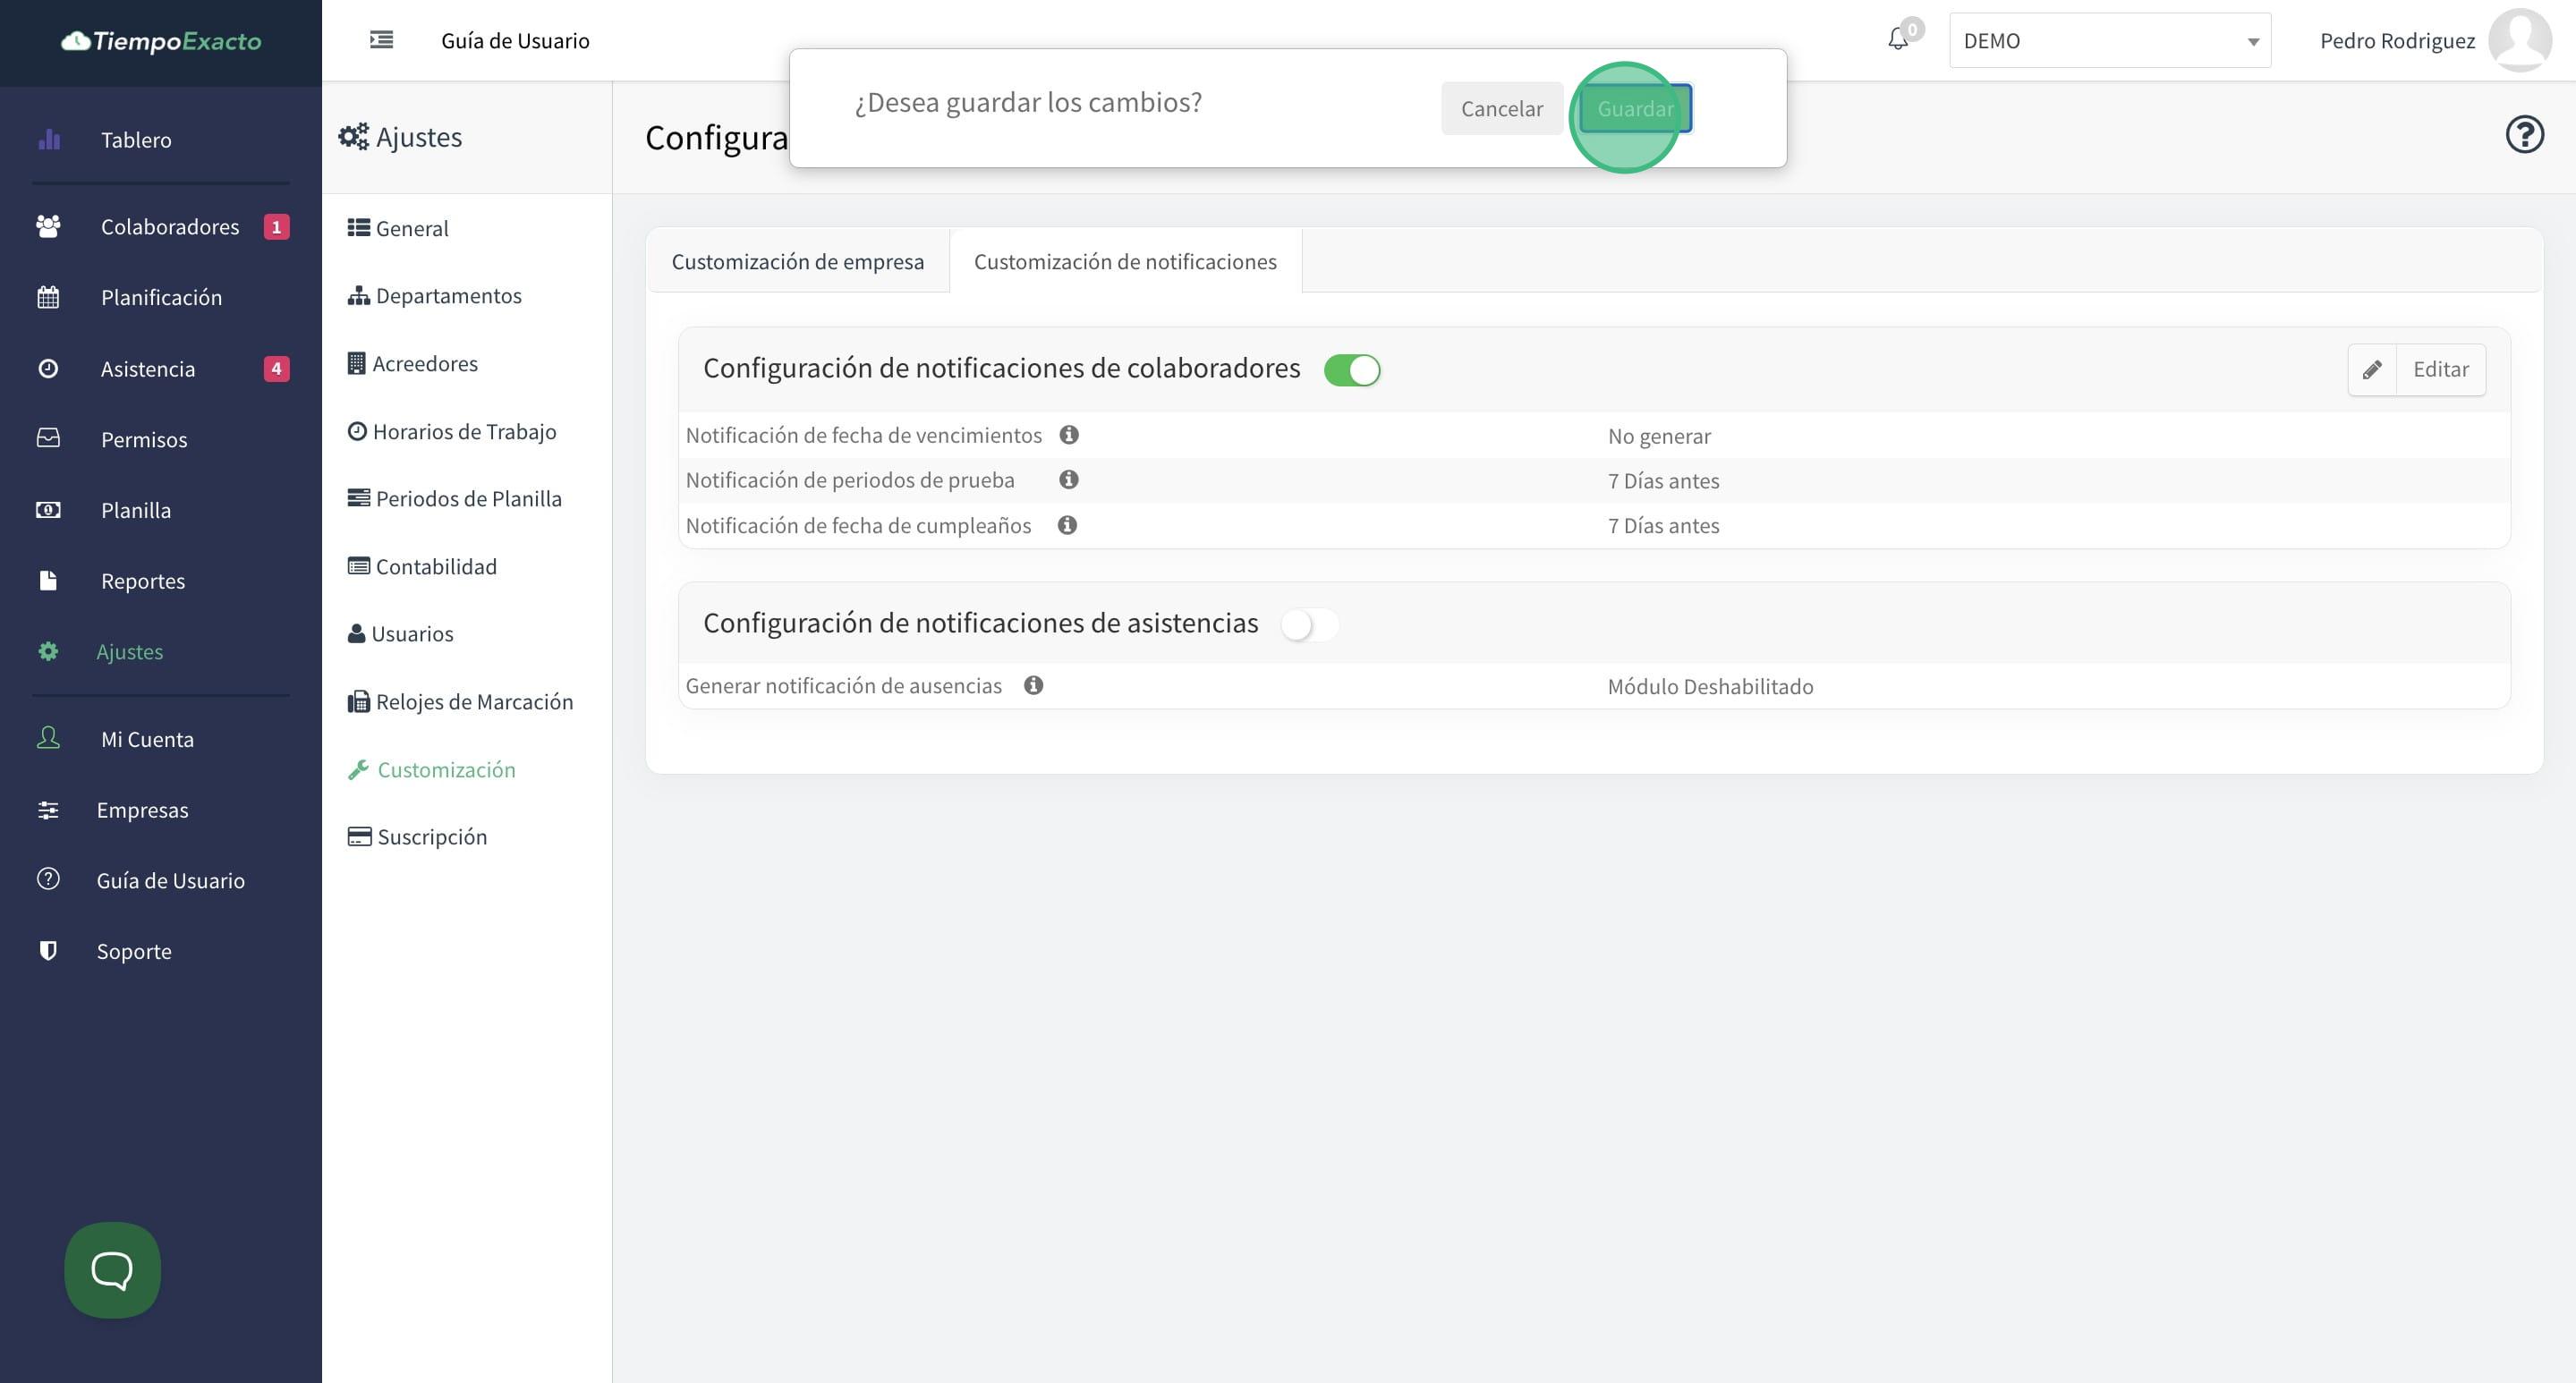Open the green chat support bubble
This screenshot has width=2576, height=1383.
tap(112, 1269)
